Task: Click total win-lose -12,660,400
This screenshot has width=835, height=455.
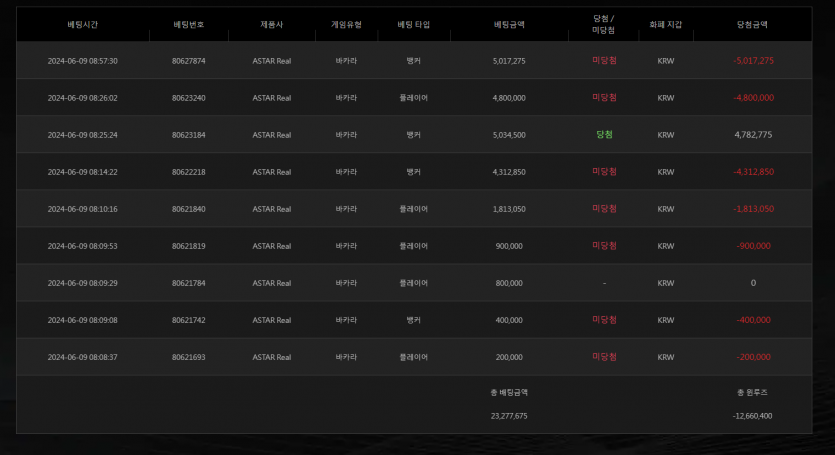Action: pos(752,416)
